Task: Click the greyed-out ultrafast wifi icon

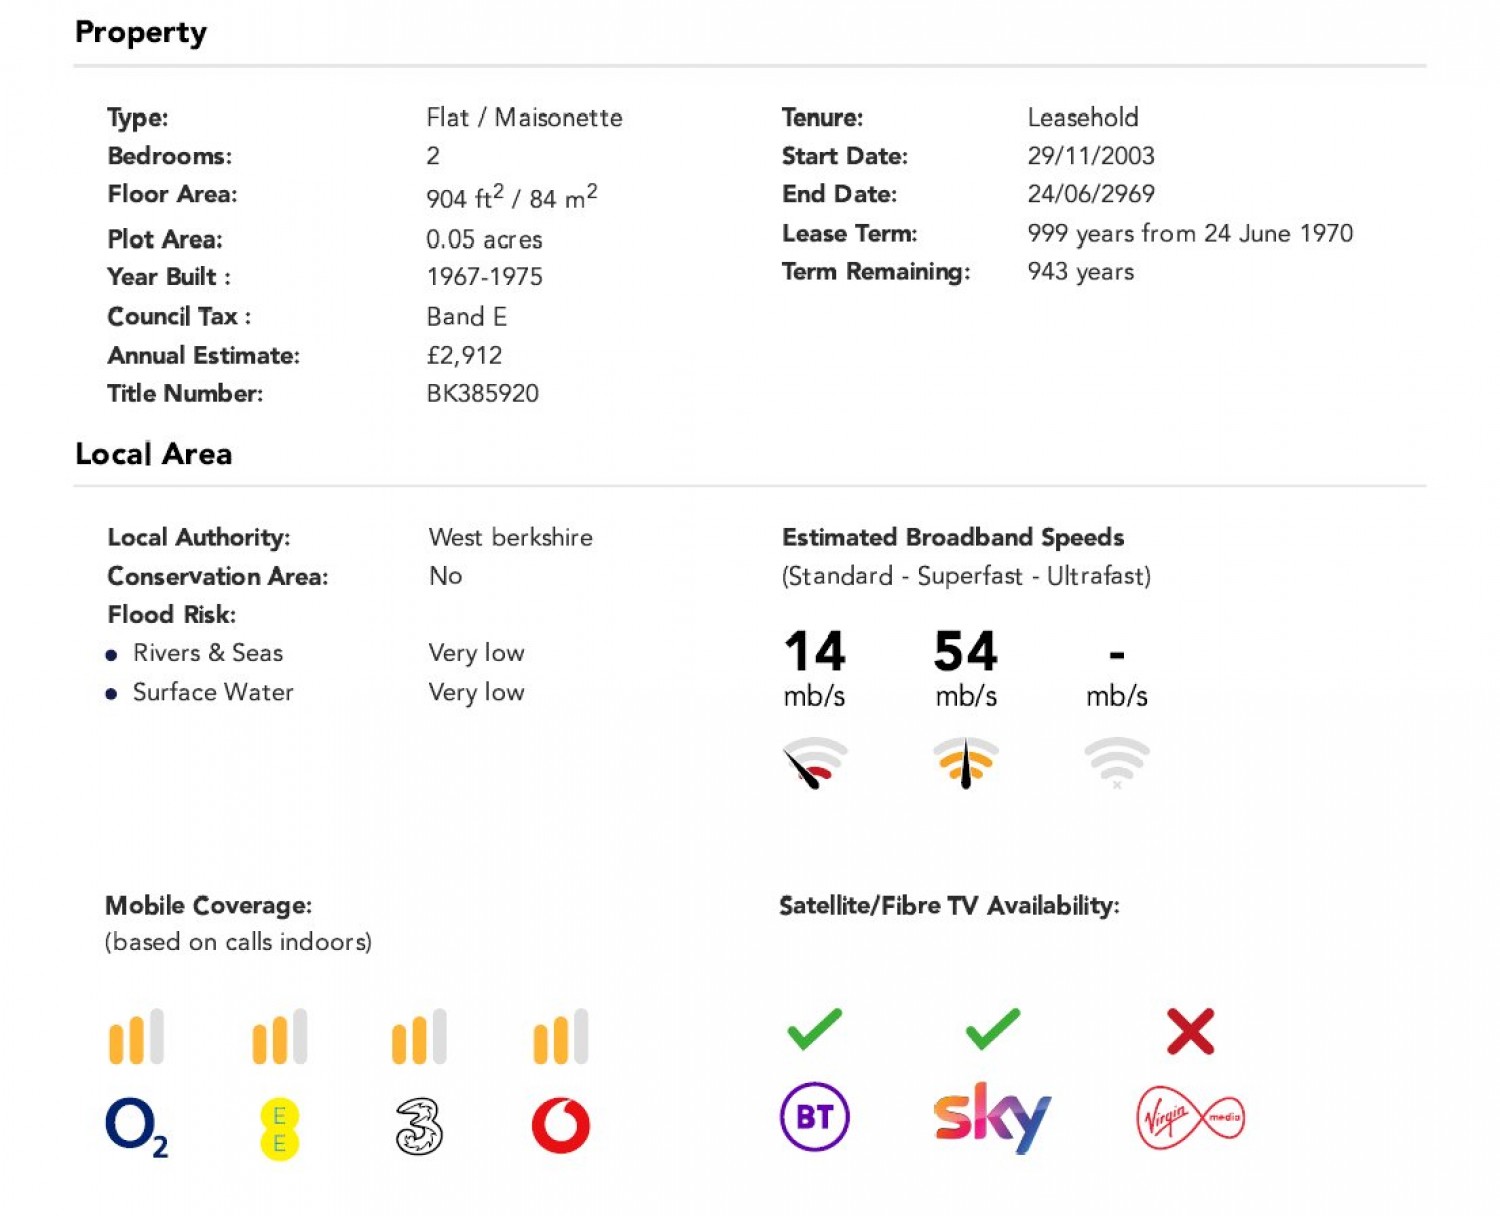Action: [x=1117, y=763]
